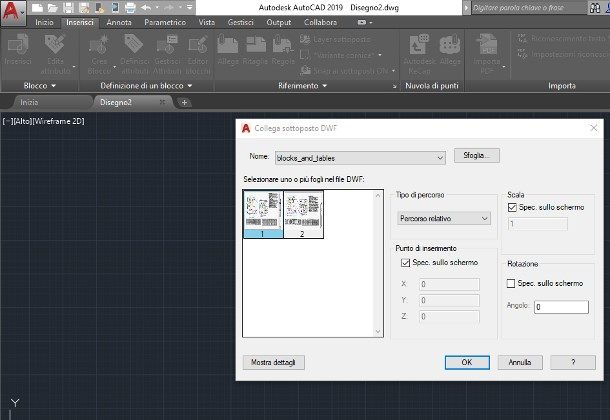
Task: Enable Rotazione Spec. sullo schermo checkbox
Action: (513, 283)
